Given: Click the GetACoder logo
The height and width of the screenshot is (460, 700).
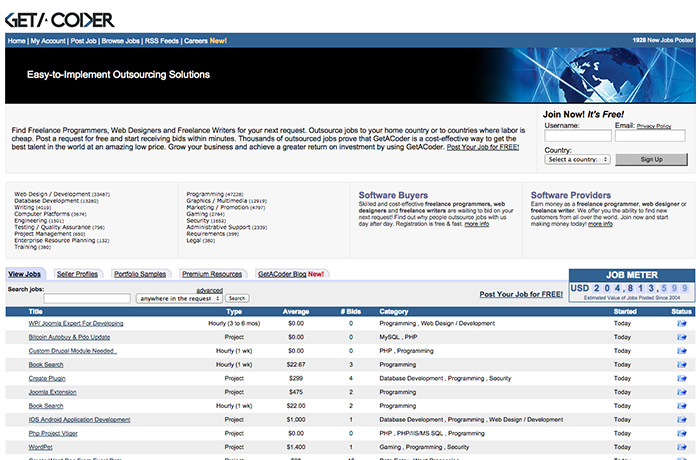Looking at the screenshot, I should pyautogui.click(x=59, y=20).
